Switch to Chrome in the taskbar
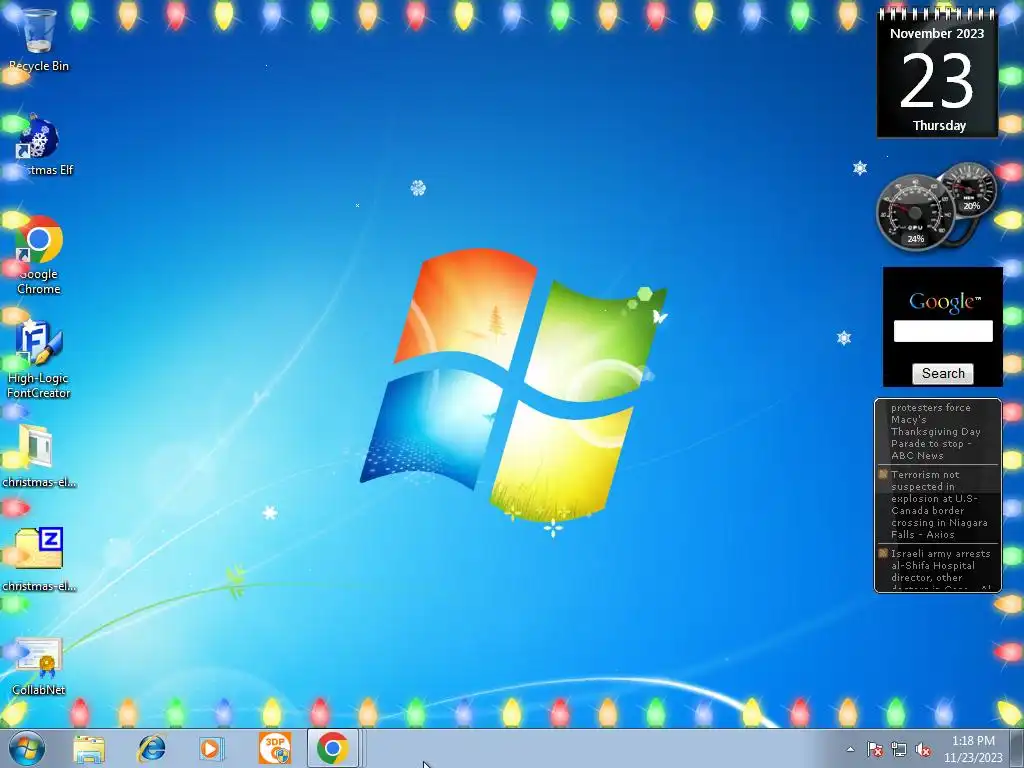1024x768 pixels. (x=333, y=748)
